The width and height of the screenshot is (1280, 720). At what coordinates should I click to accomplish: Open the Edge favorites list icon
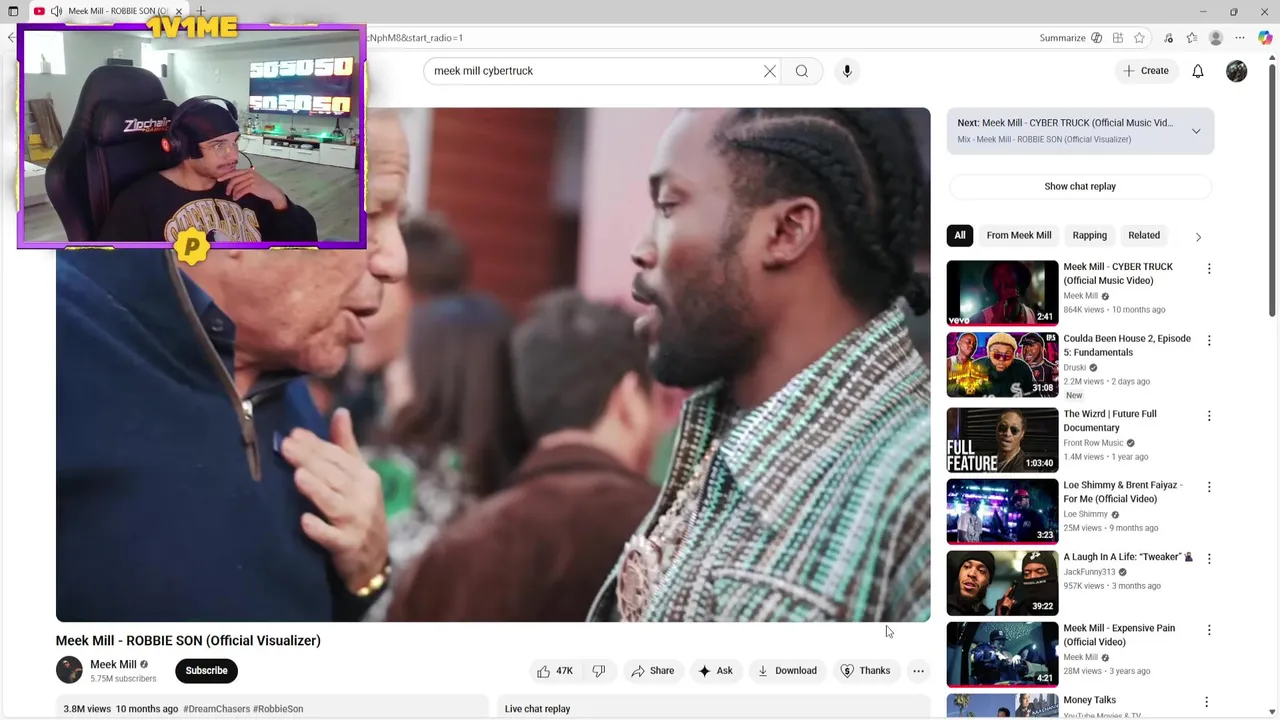pyautogui.click(x=1192, y=38)
